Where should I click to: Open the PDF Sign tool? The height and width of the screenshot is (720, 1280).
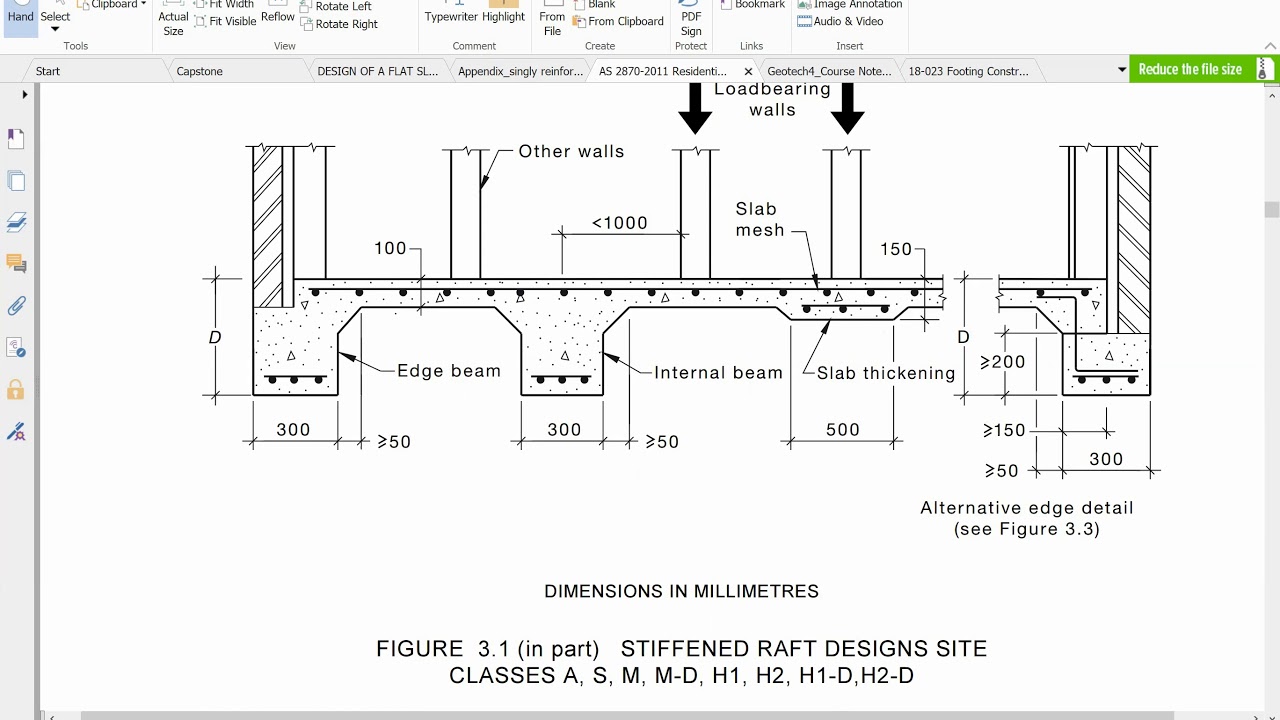[x=691, y=18]
